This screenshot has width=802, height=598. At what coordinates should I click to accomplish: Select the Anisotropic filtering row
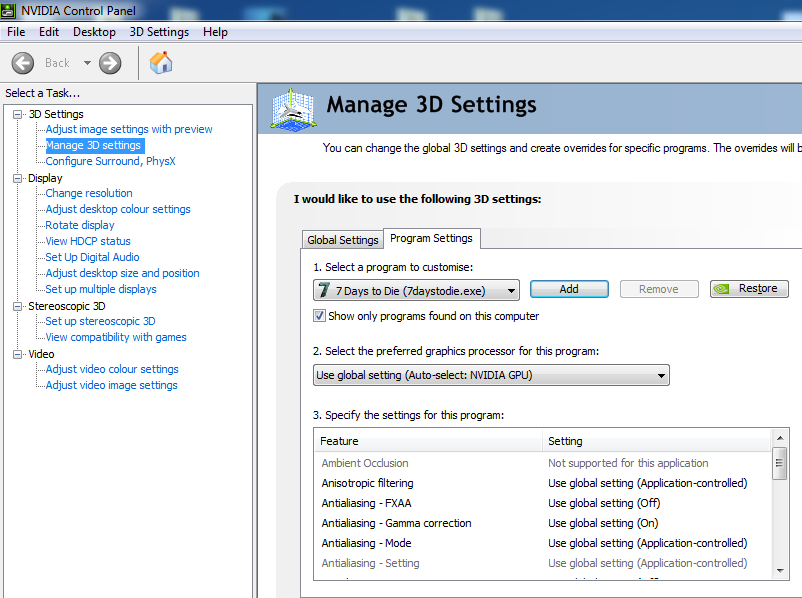click(543, 483)
